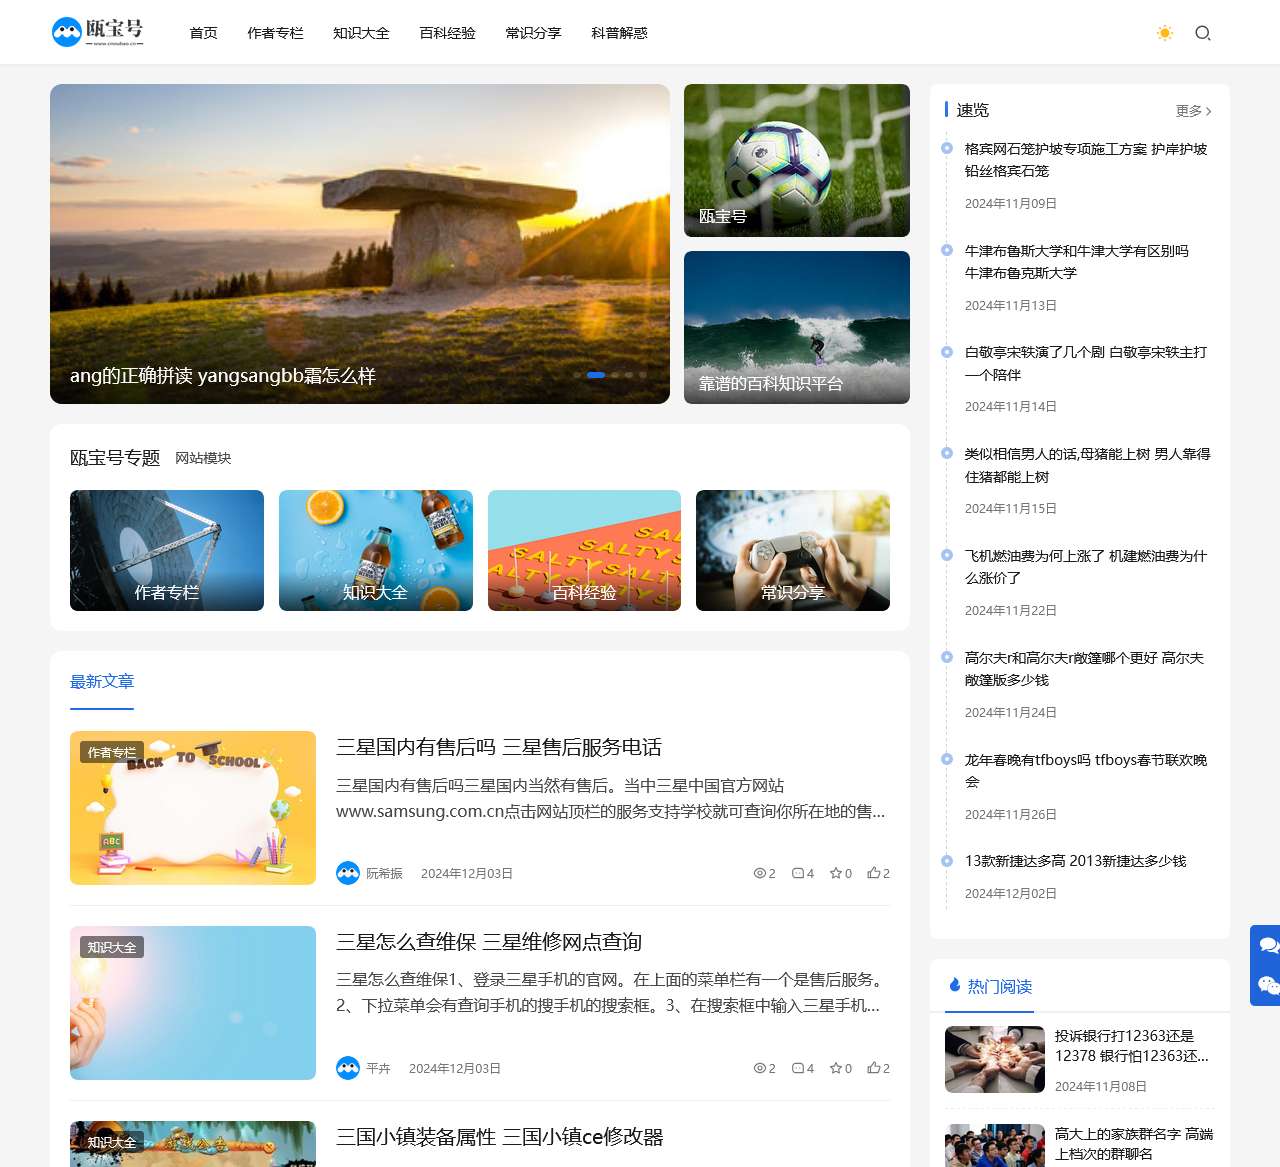Click thumbs-up icon on 三星怎么查维保 article
Screen dimensions: 1280x1167
873,1068
